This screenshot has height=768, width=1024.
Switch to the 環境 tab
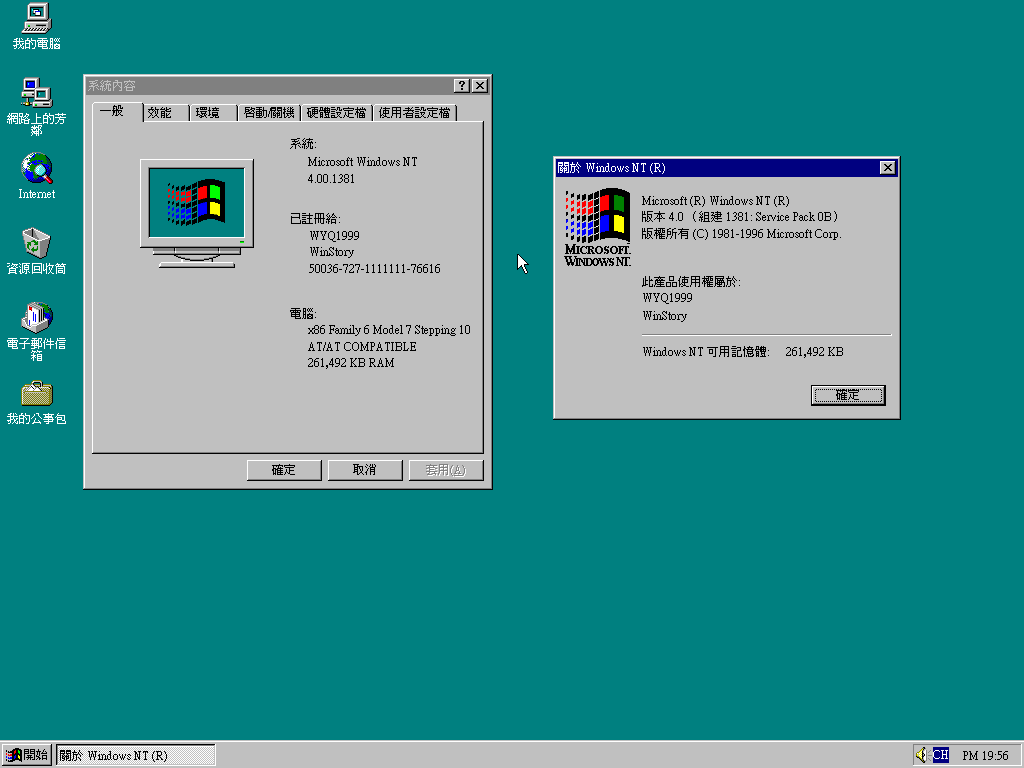click(214, 113)
